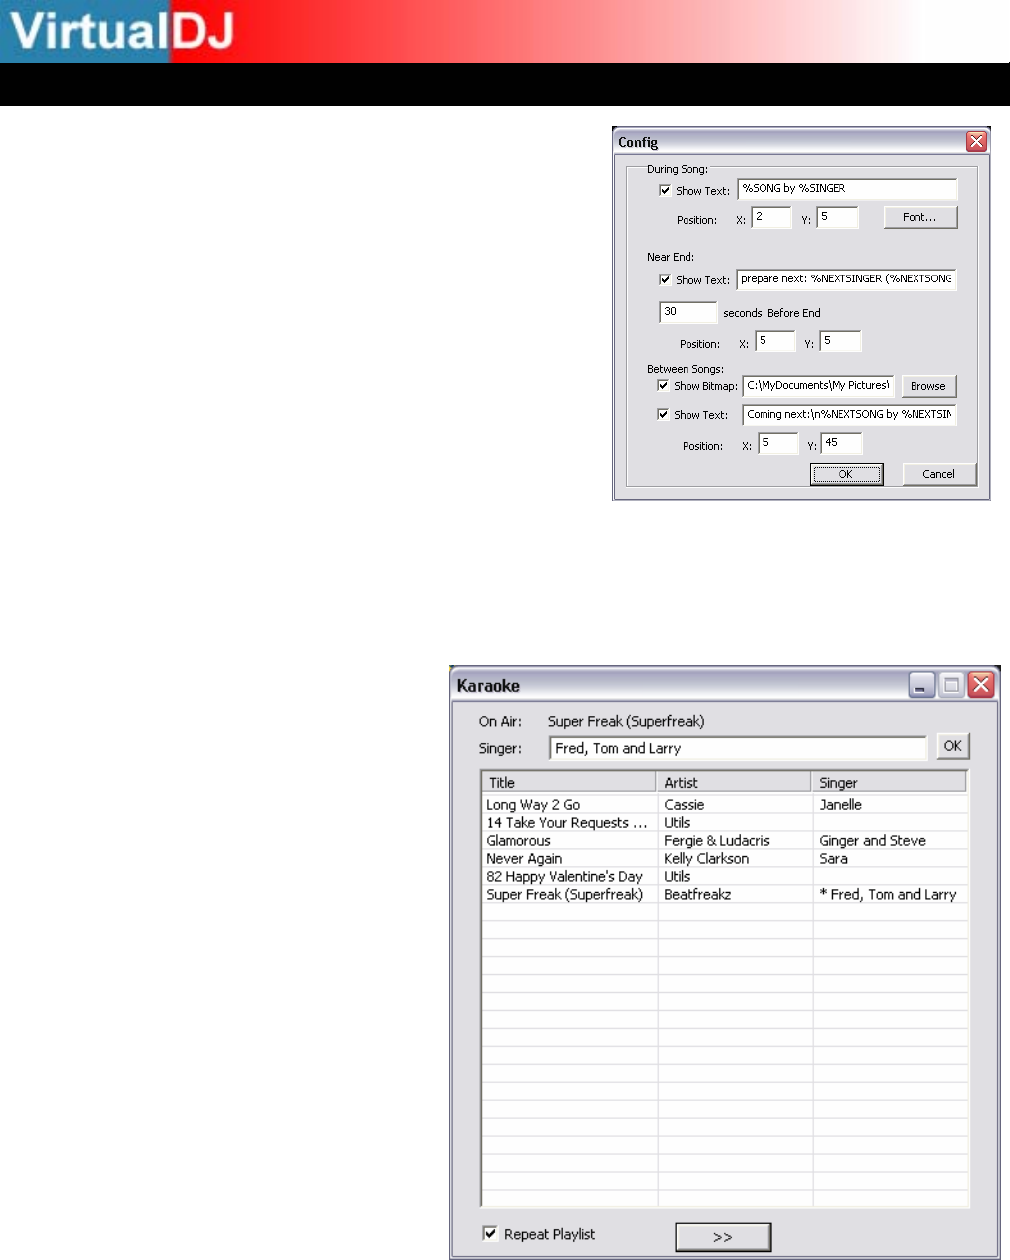Click the Singer name input field

(x=739, y=748)
